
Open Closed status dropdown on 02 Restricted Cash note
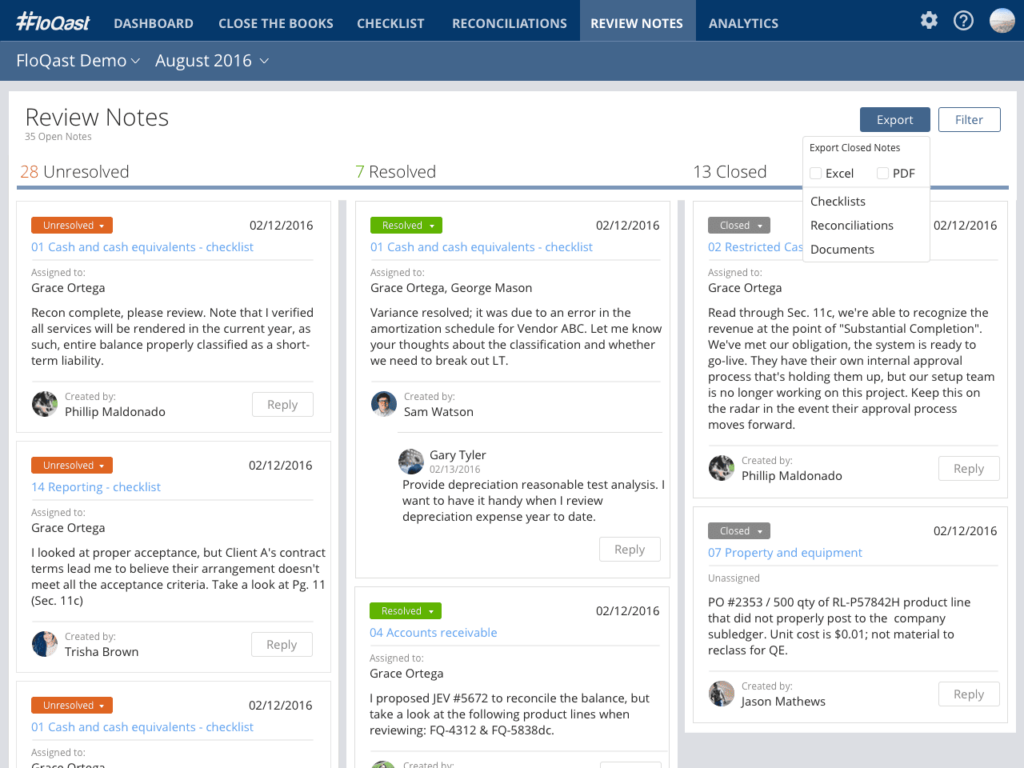(739, 225)
